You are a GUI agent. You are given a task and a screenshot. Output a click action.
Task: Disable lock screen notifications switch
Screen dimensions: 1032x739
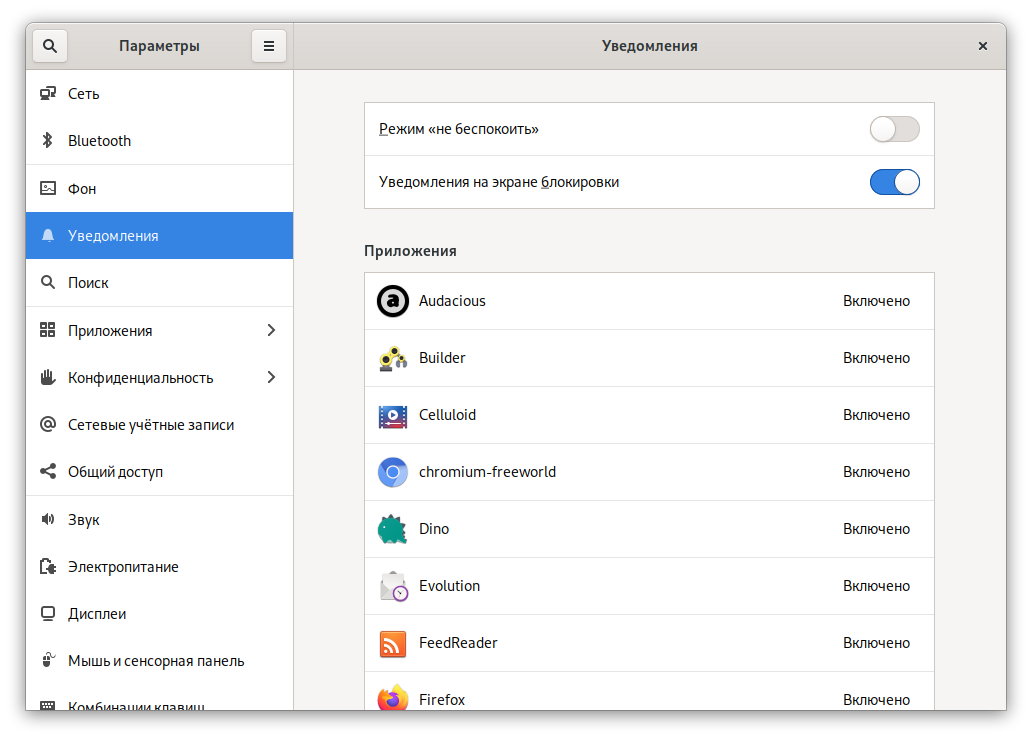click(x=894, y=182)
